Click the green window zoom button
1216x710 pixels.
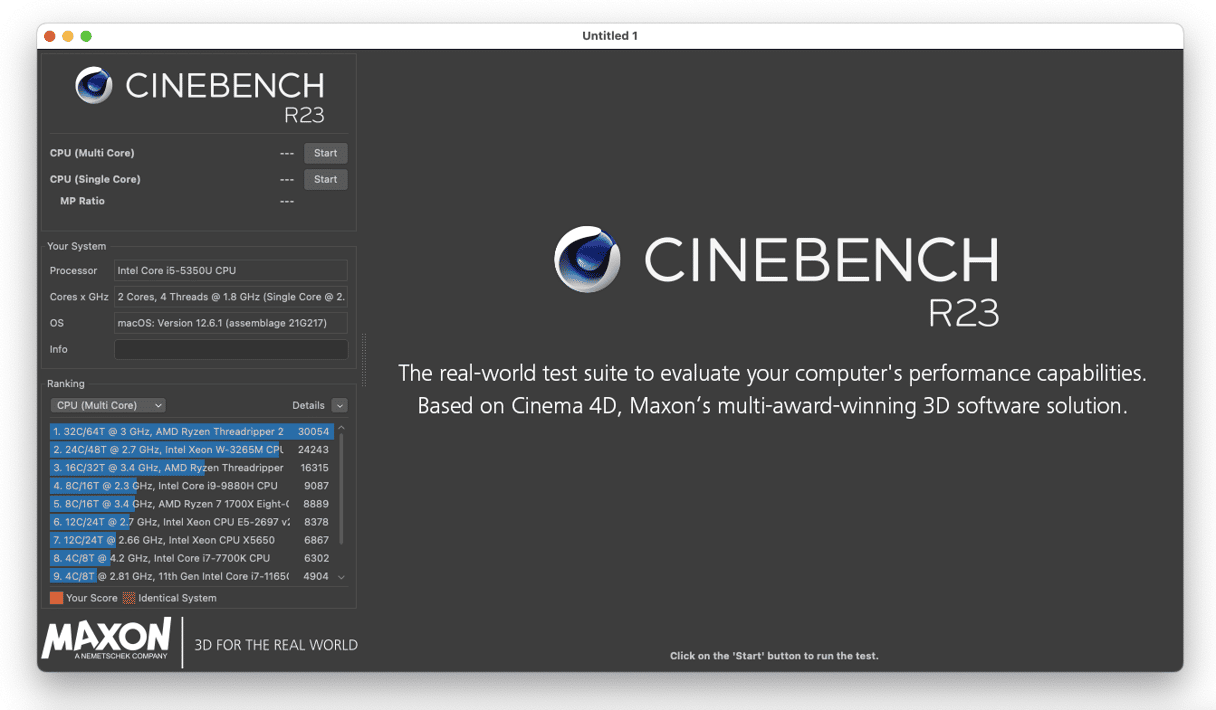point(86,36)
